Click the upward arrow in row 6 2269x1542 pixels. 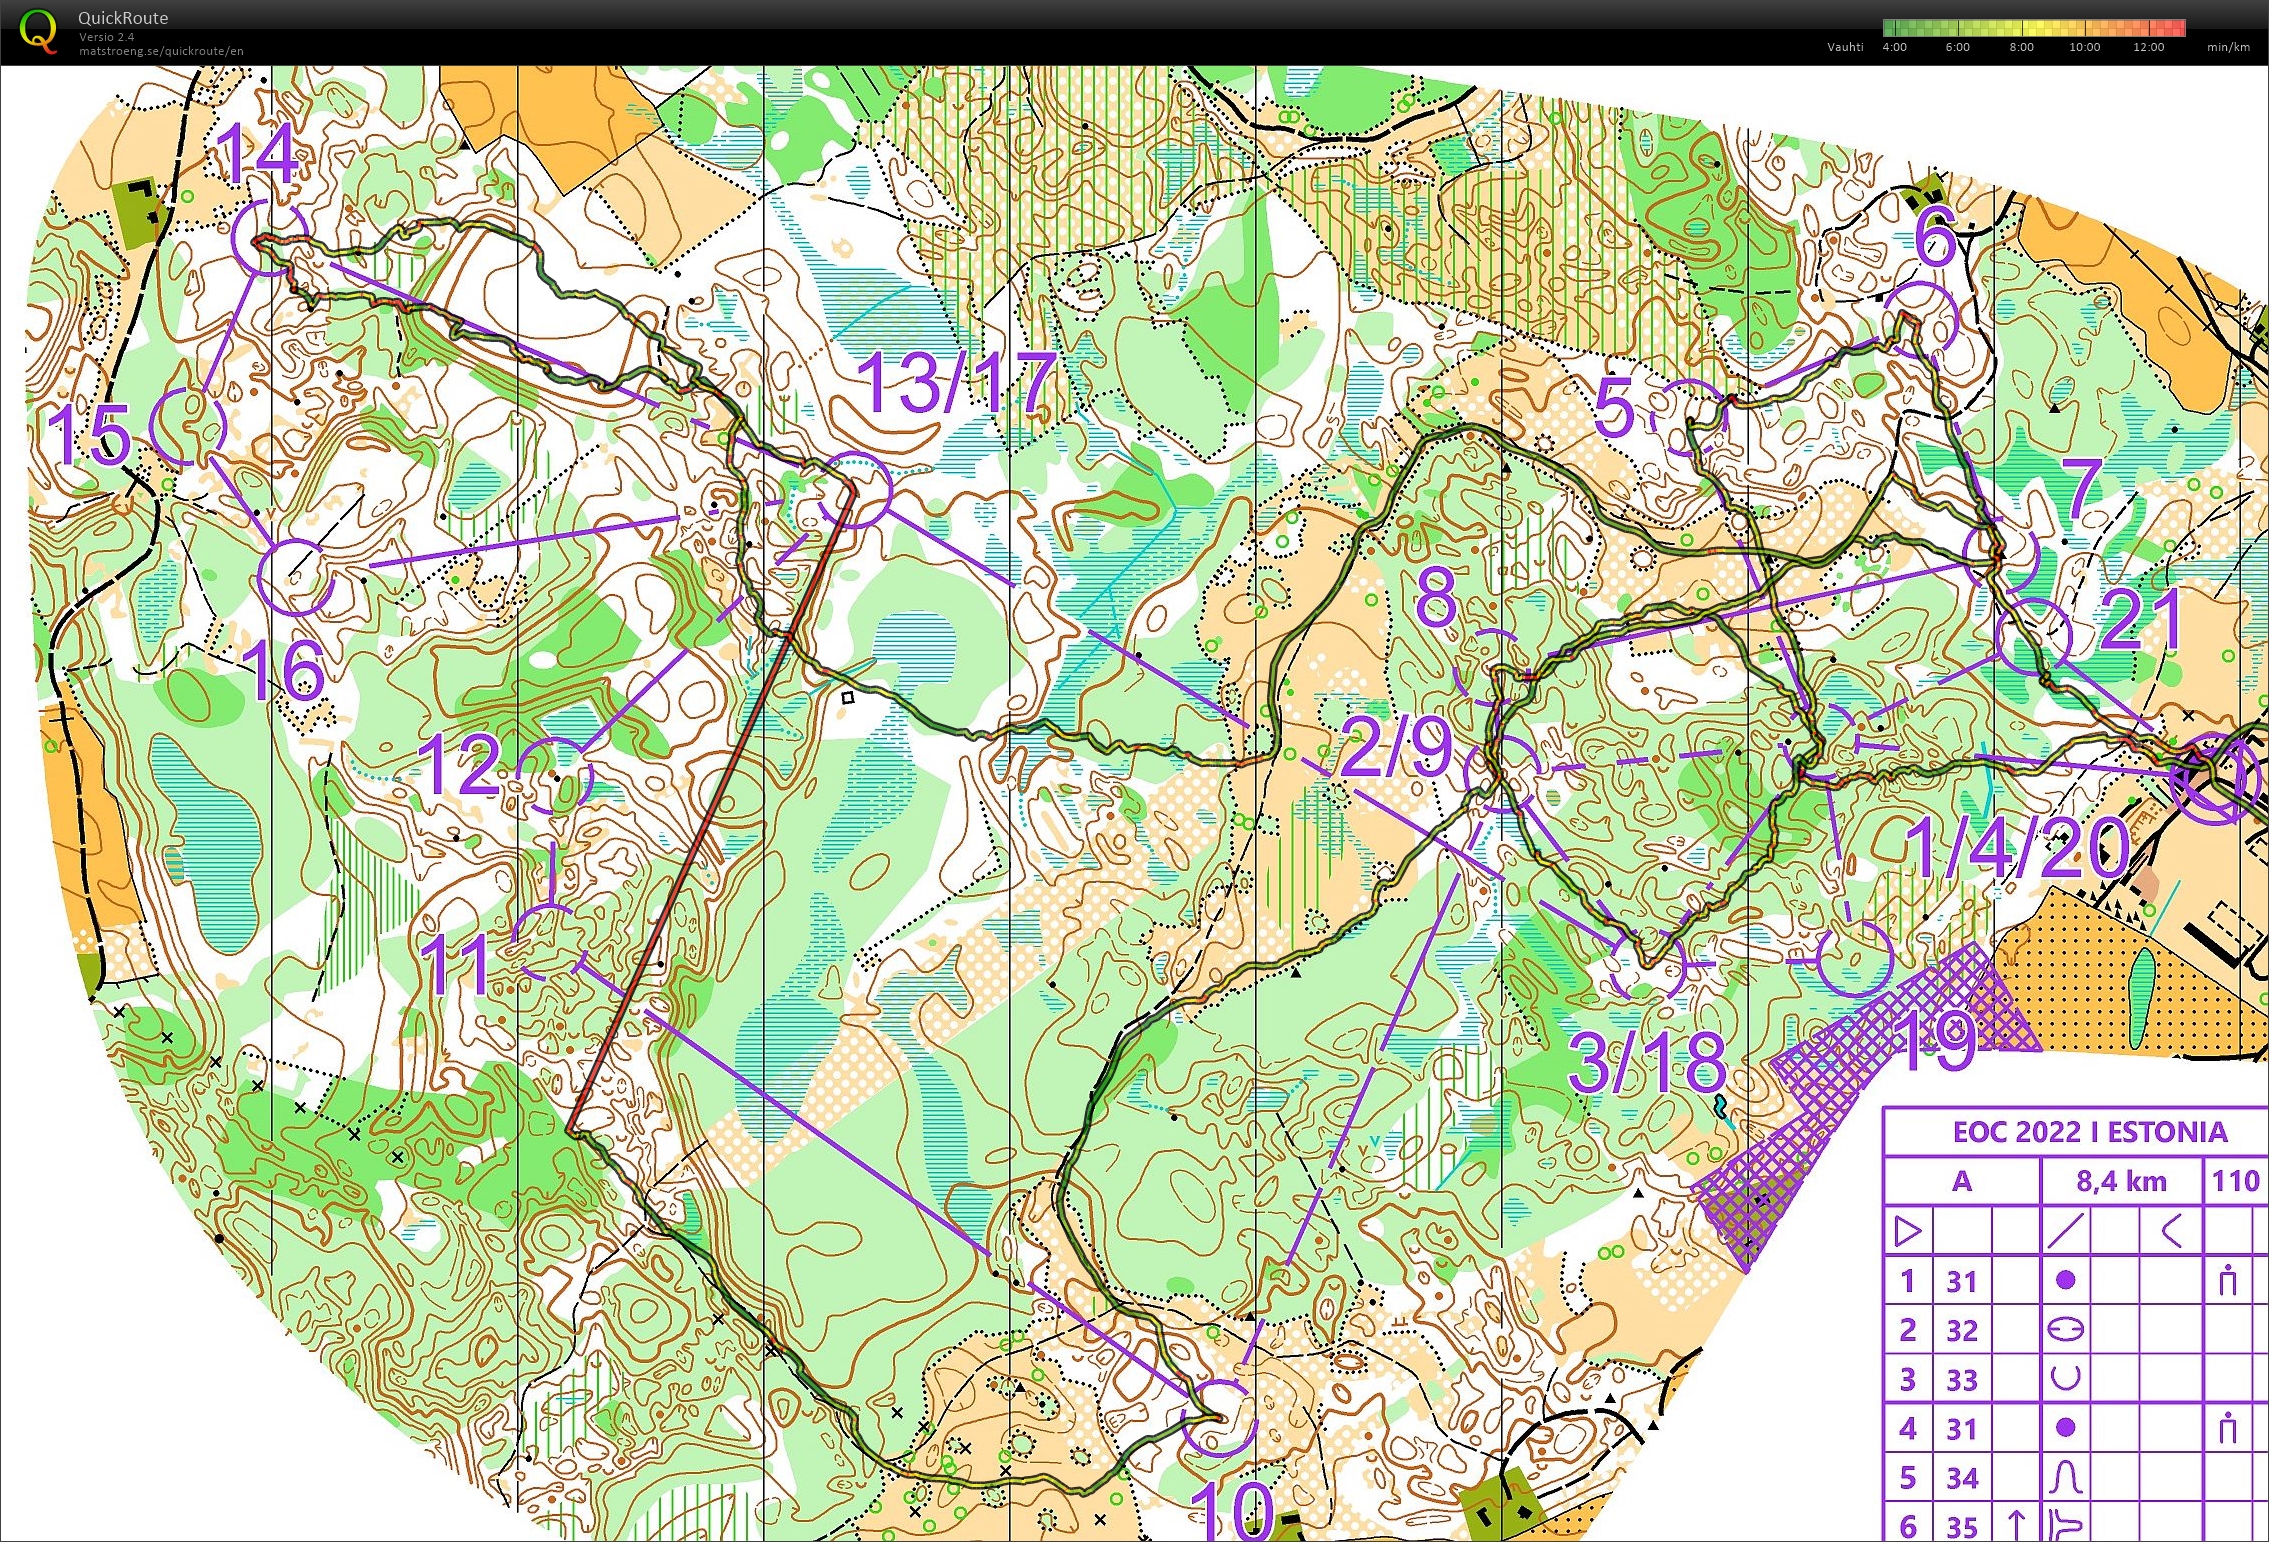[2017, 1525]
